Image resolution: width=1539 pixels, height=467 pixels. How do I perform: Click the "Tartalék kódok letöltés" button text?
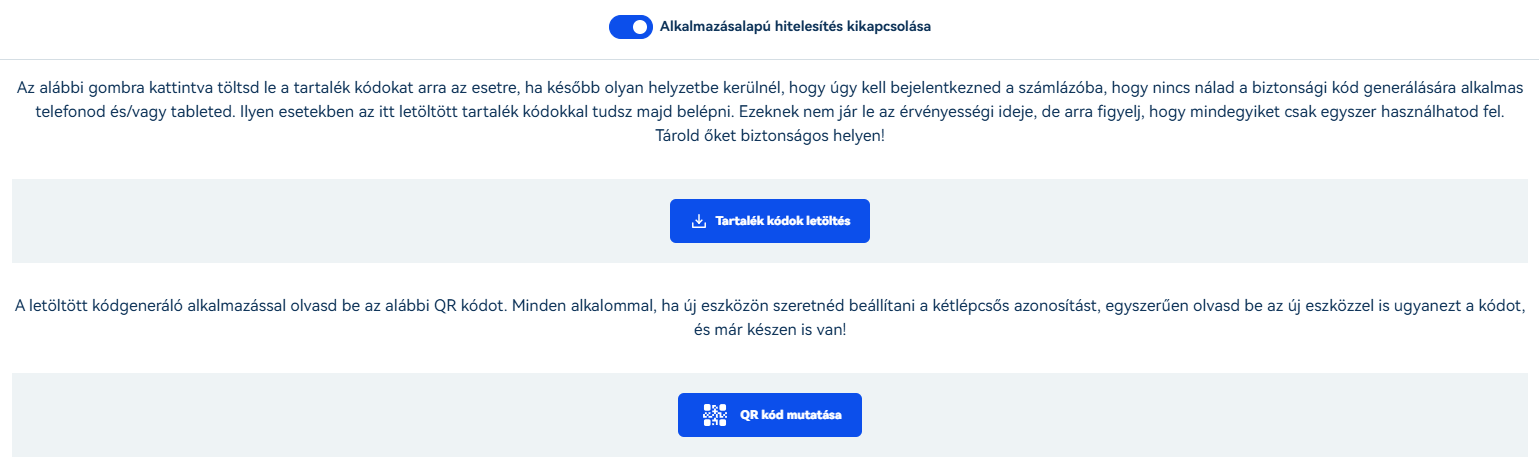pos(783,221)
